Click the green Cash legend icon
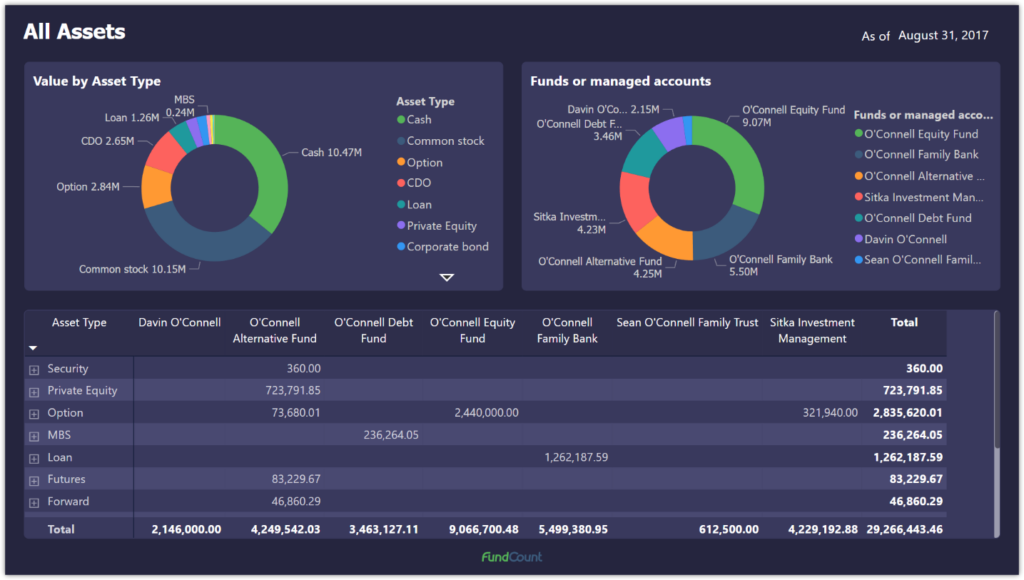Viewport: 1024px width, 580px height. tap(403, 119)
